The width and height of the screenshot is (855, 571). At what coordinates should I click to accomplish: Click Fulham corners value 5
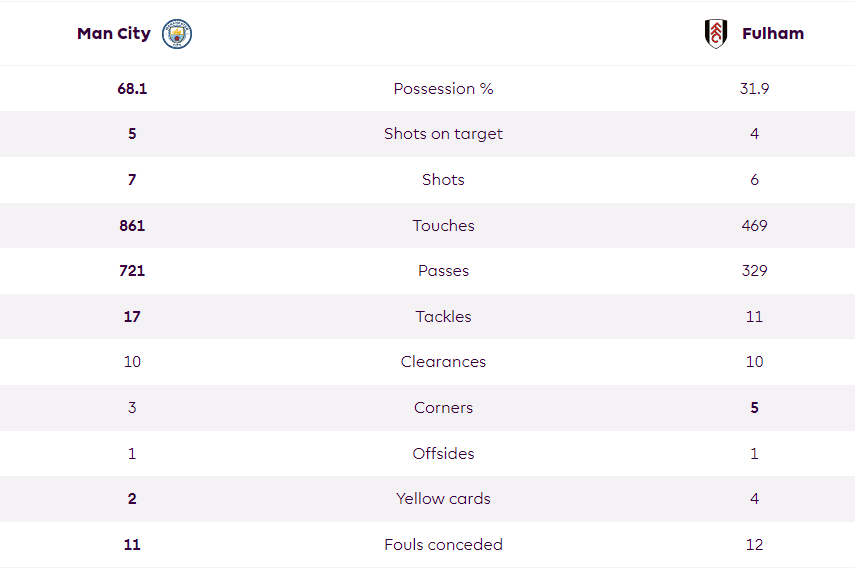point(754,408)
